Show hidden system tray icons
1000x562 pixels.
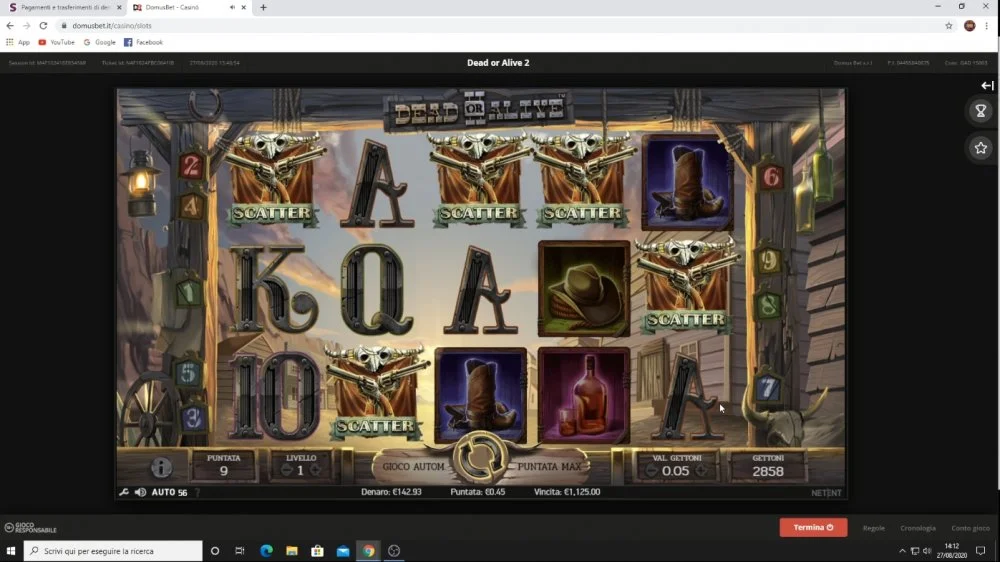(902, 551)
